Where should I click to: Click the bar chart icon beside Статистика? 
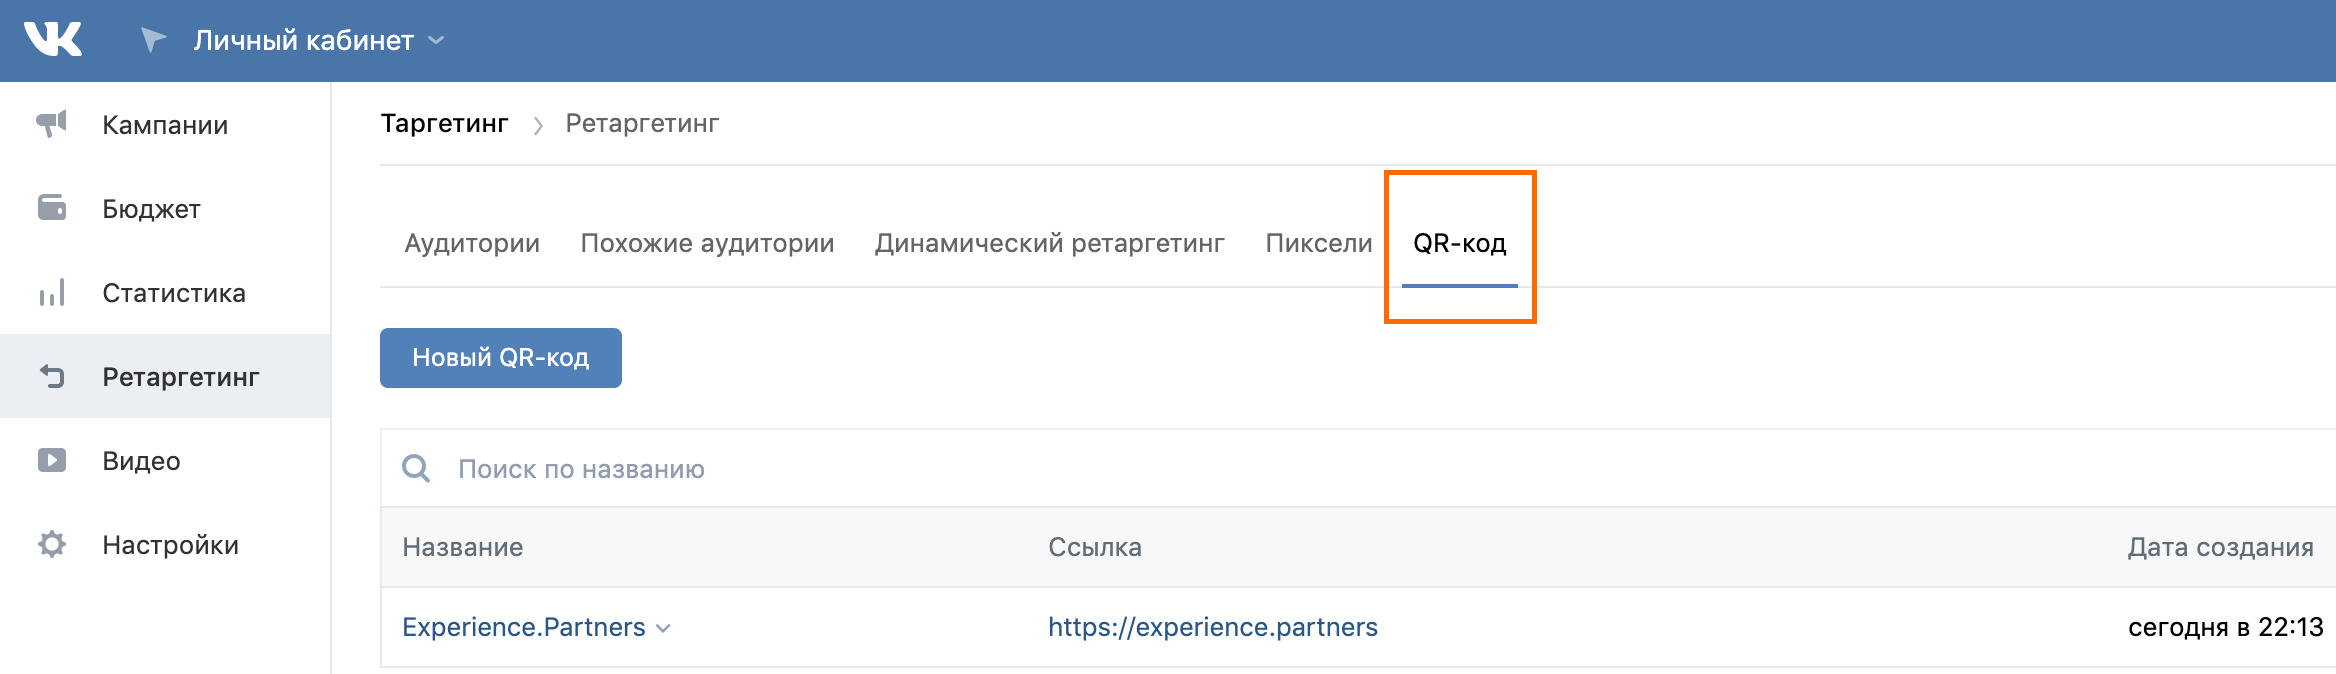[52, 293]
